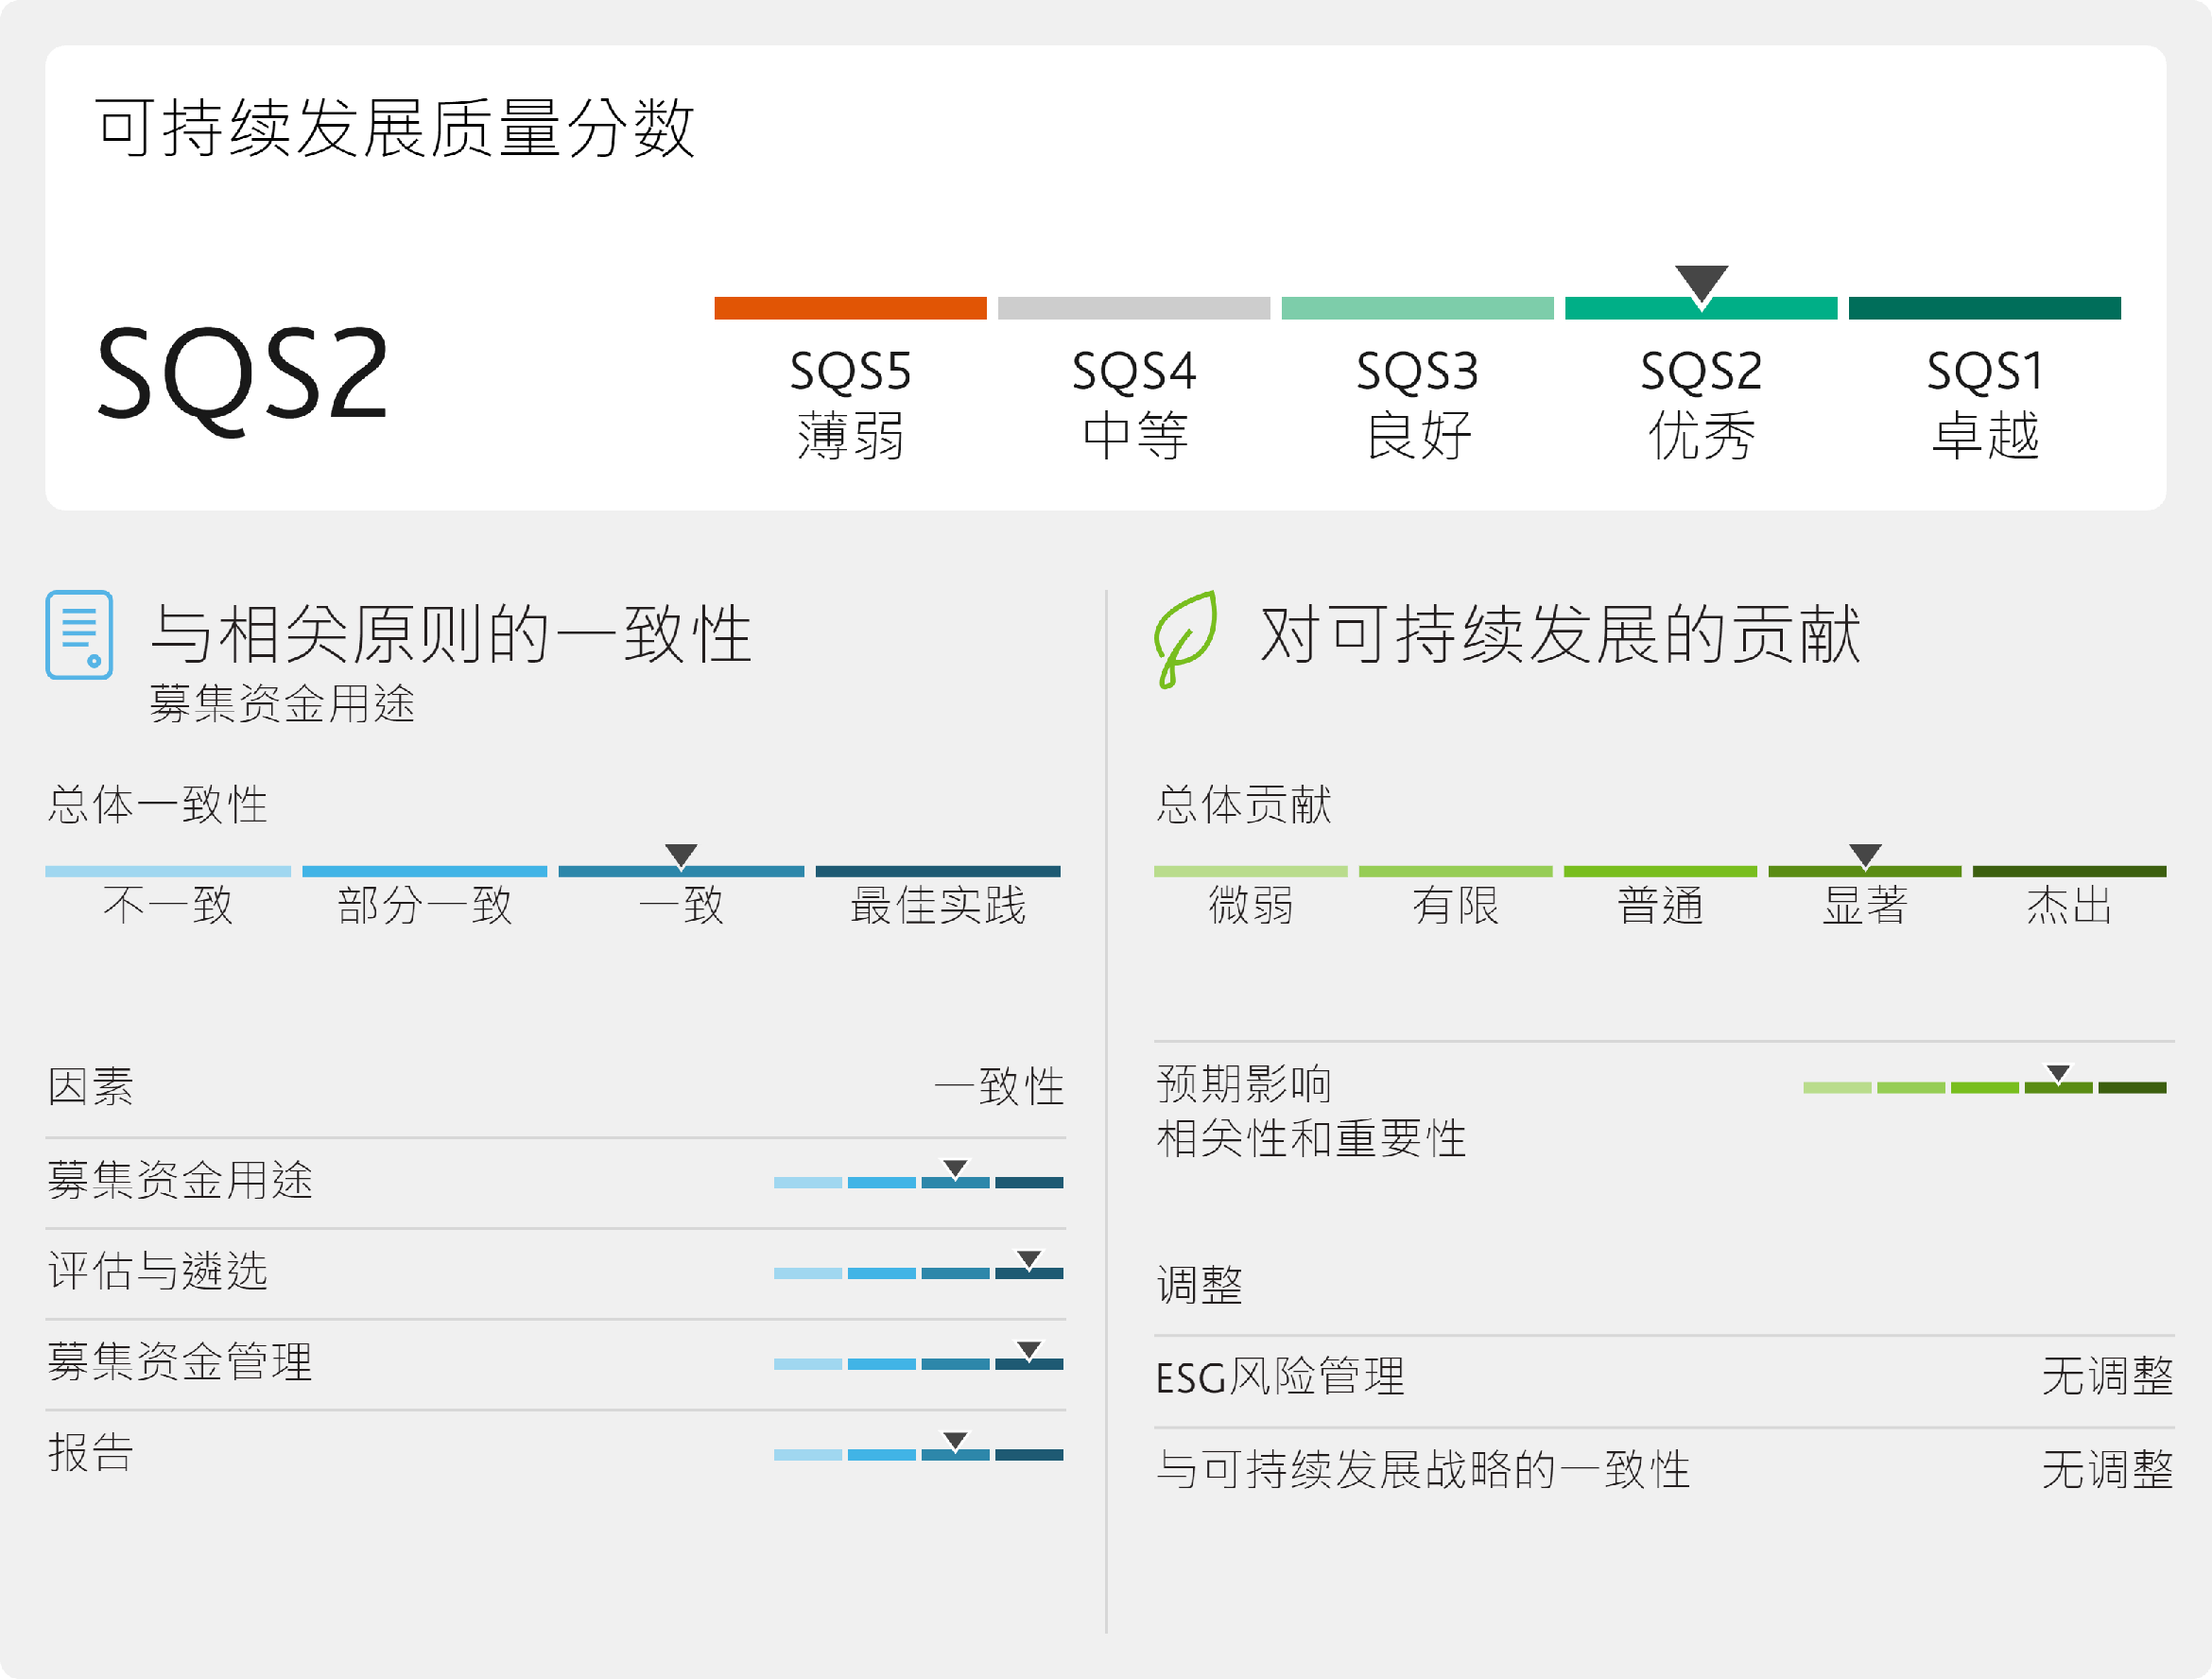Click the marker on the 募集资金管理 rating bar
2212x1679 pixels.
pos(1029,1350)
